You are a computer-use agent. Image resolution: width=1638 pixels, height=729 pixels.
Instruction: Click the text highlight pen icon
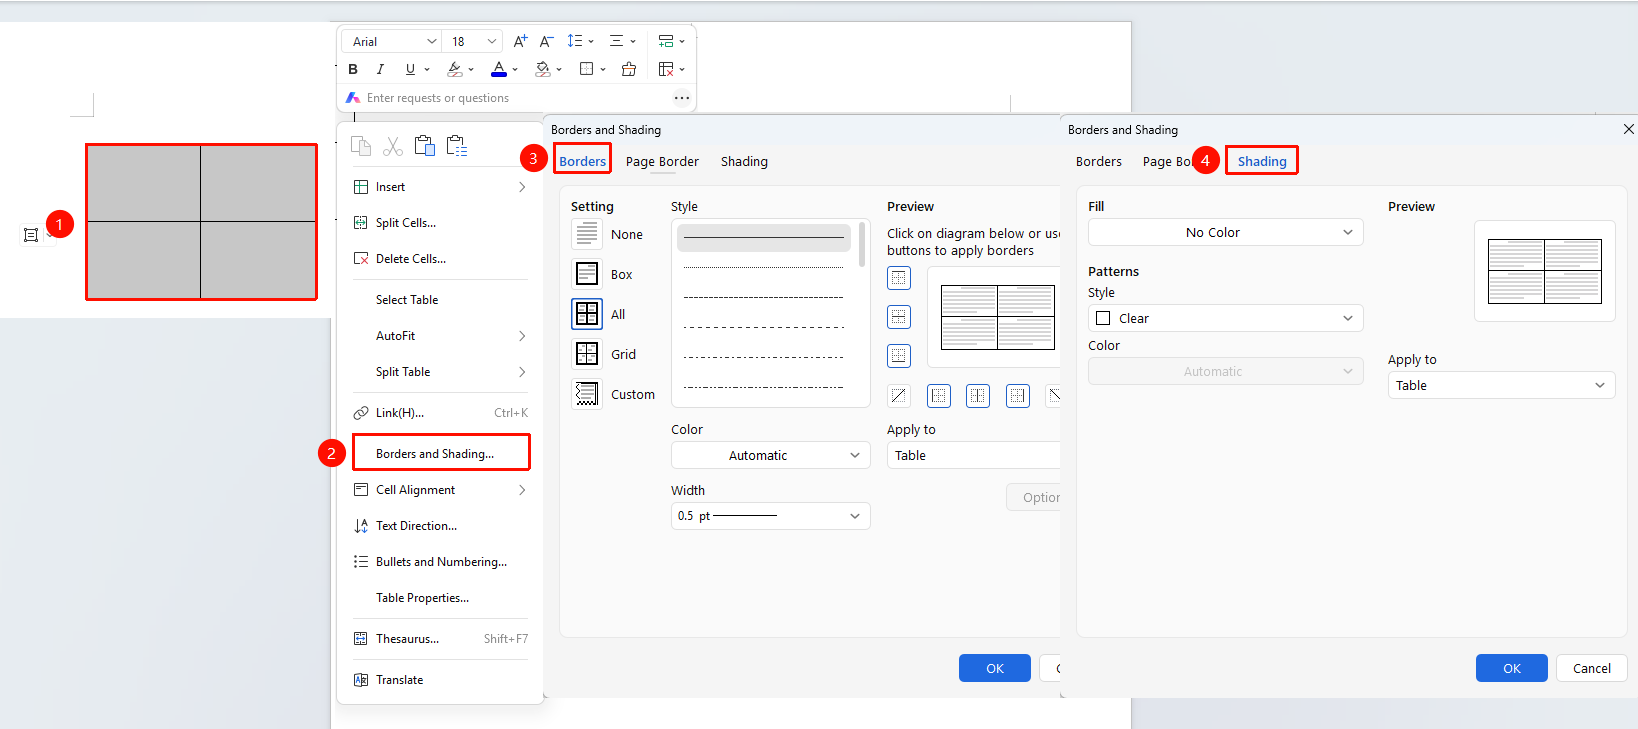[x=455, y=69]
